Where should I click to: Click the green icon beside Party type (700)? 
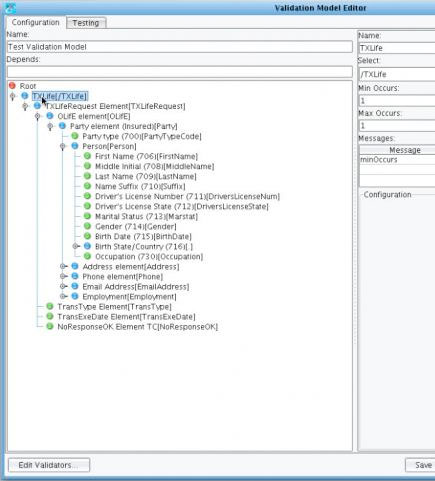coord(75,136)
